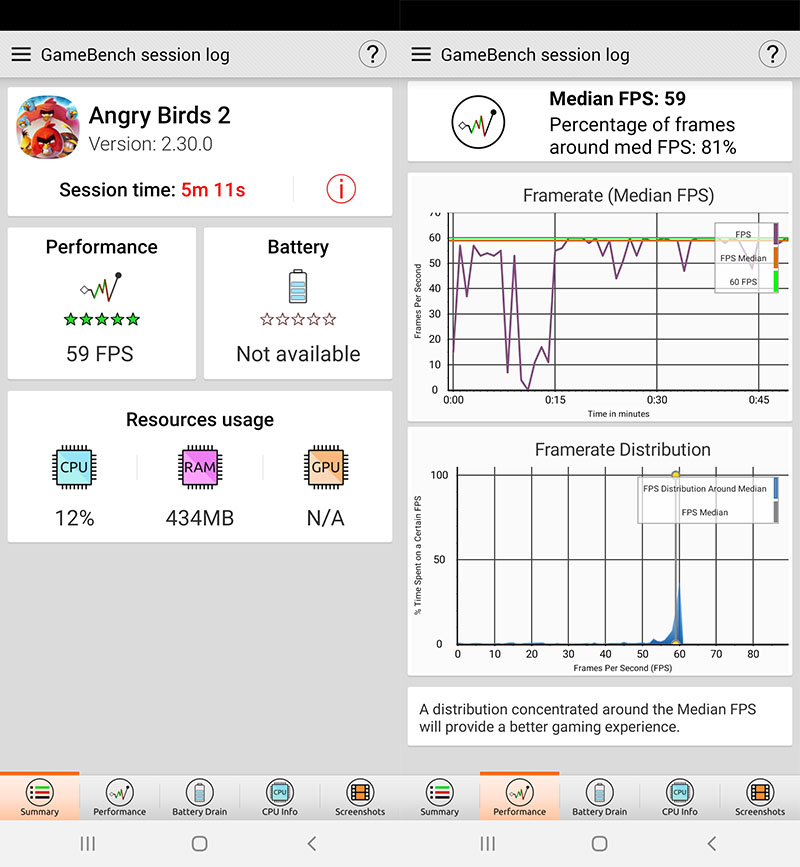Tap the Median FPS circular graph icon
Viewport: 800px width, 867px height.
pyautogui.click(x=478, y=122)
